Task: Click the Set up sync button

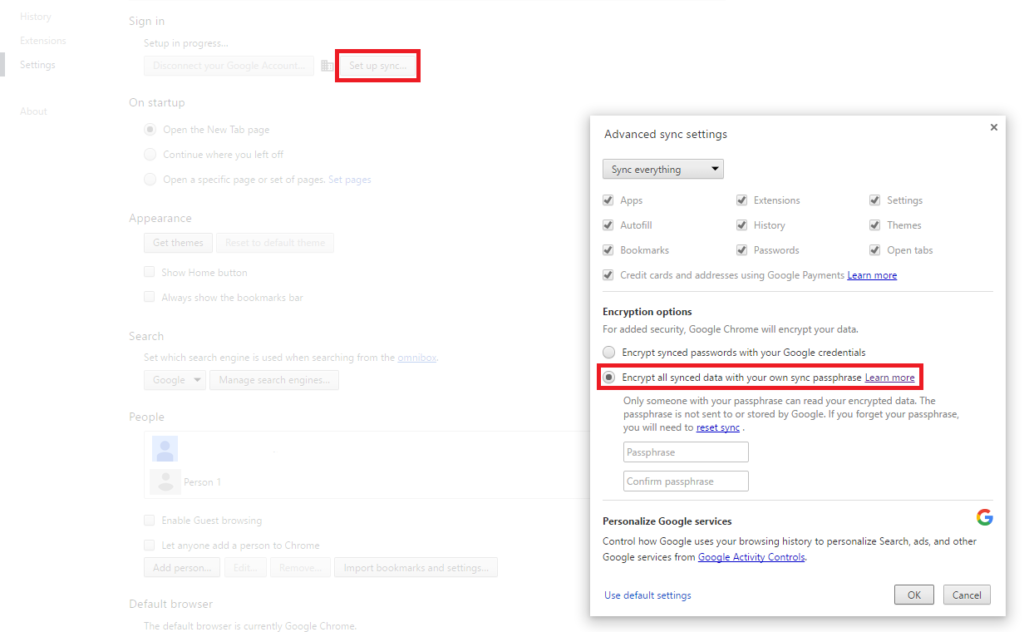Action: [377, 65]
